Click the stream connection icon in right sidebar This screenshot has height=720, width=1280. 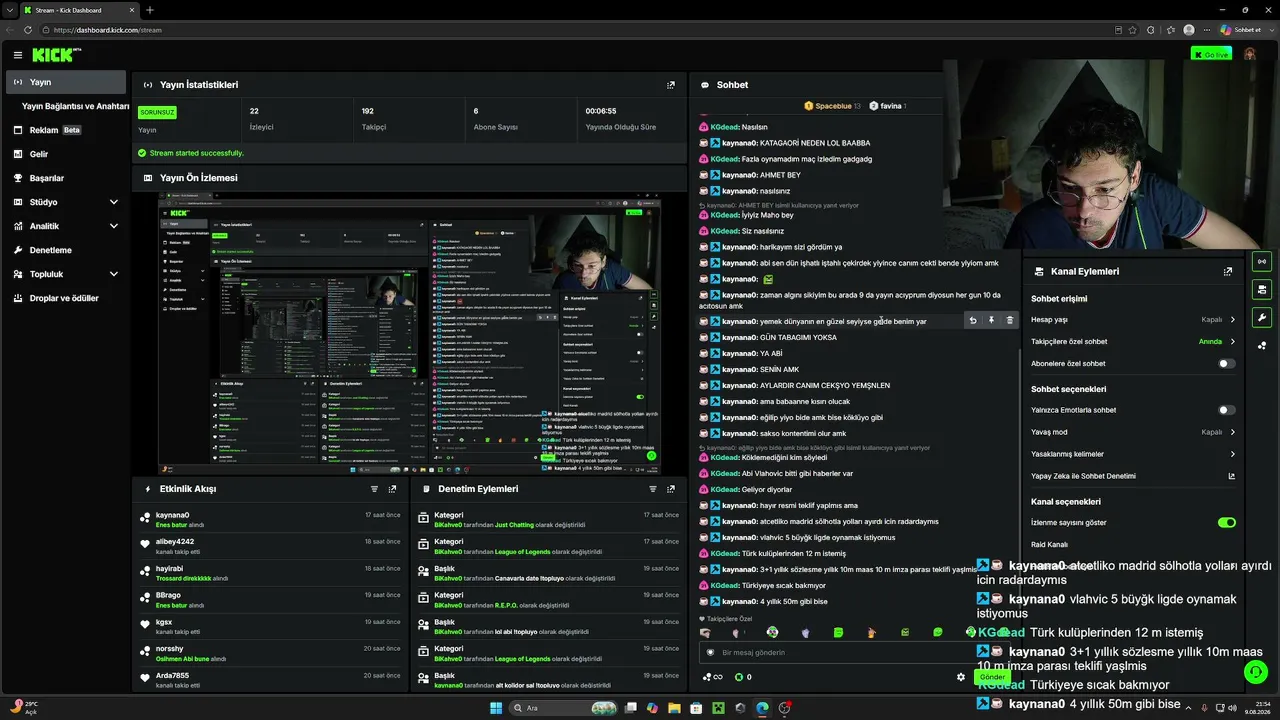tap(1262, 262)
